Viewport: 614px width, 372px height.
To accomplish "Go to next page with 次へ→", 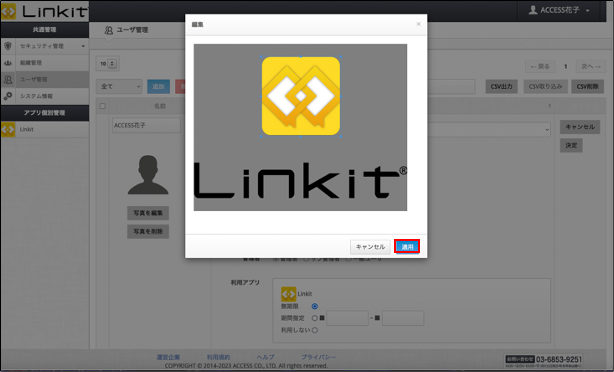I will 591,67.
